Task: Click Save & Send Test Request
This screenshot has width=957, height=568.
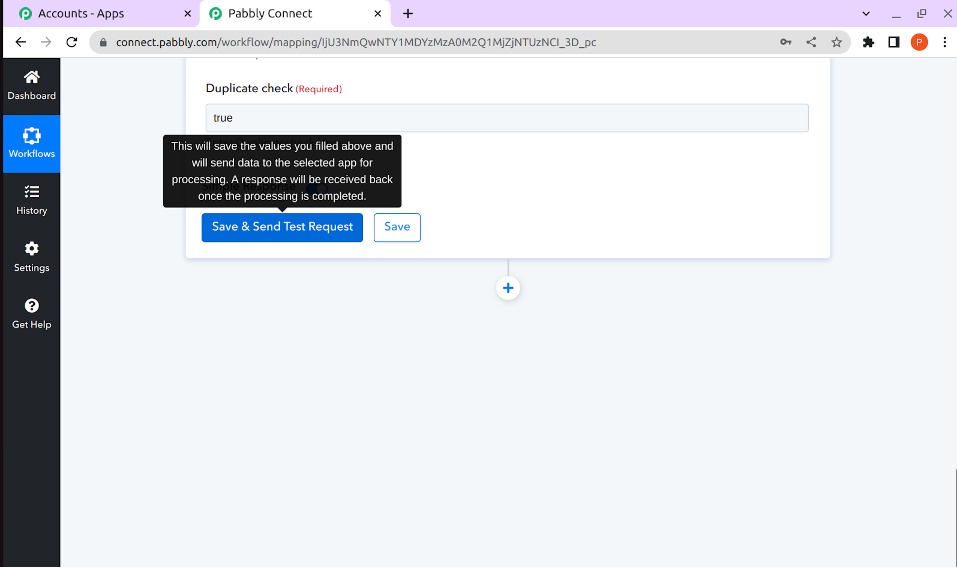Action: (x=282, y=227)
